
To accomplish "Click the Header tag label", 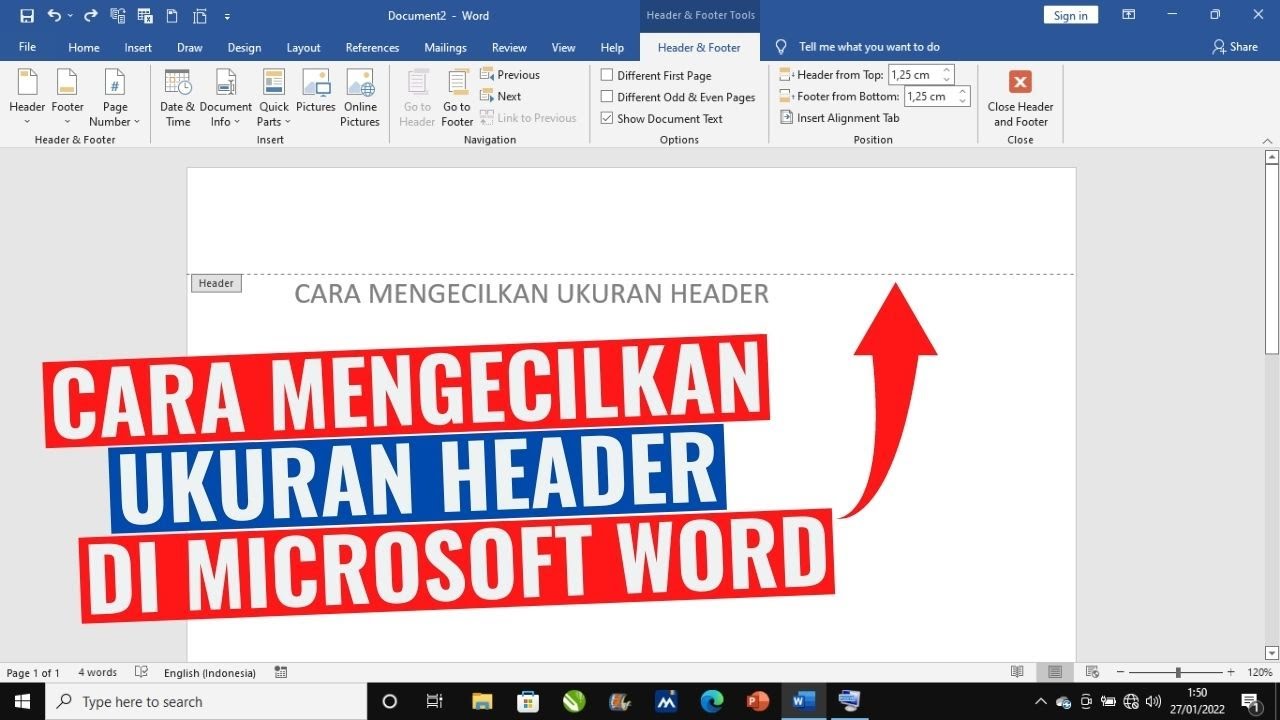I will [216, 284].
